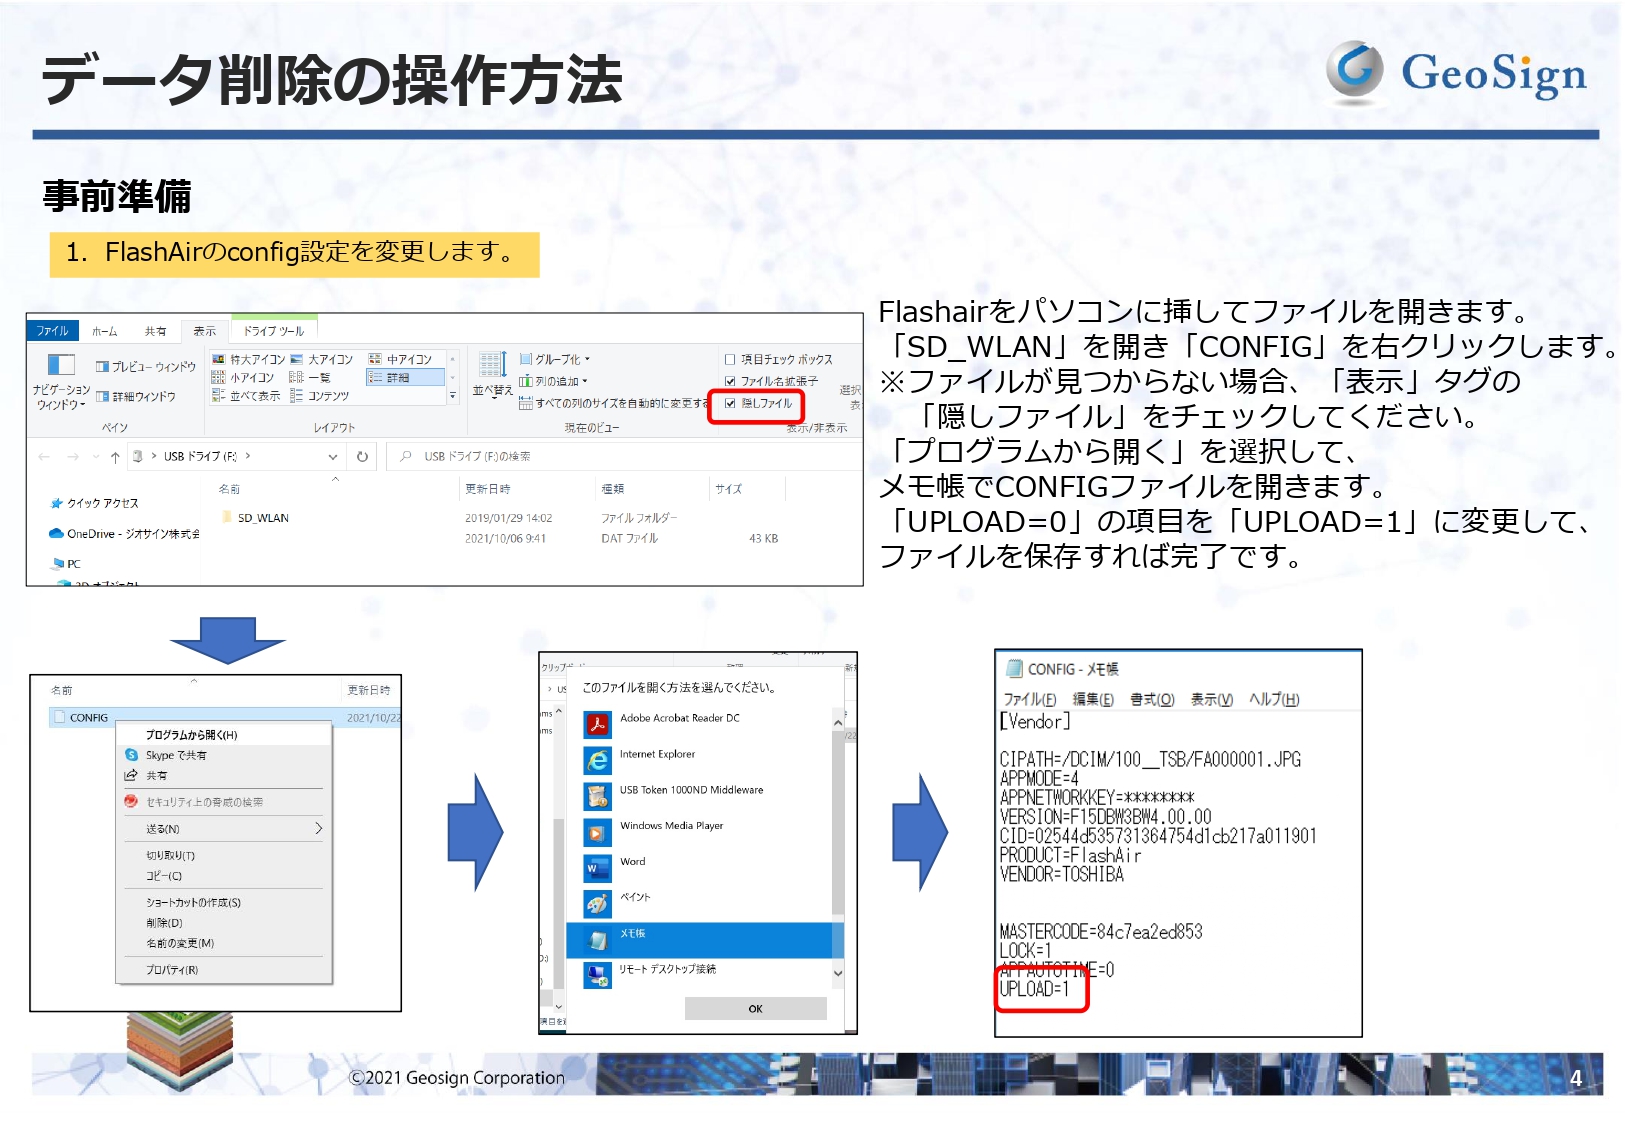Open Notepad Edit (編集) menu
Image resolution: width=1625 pixels, height=1125 pixels.
(x=1093, y=699)
